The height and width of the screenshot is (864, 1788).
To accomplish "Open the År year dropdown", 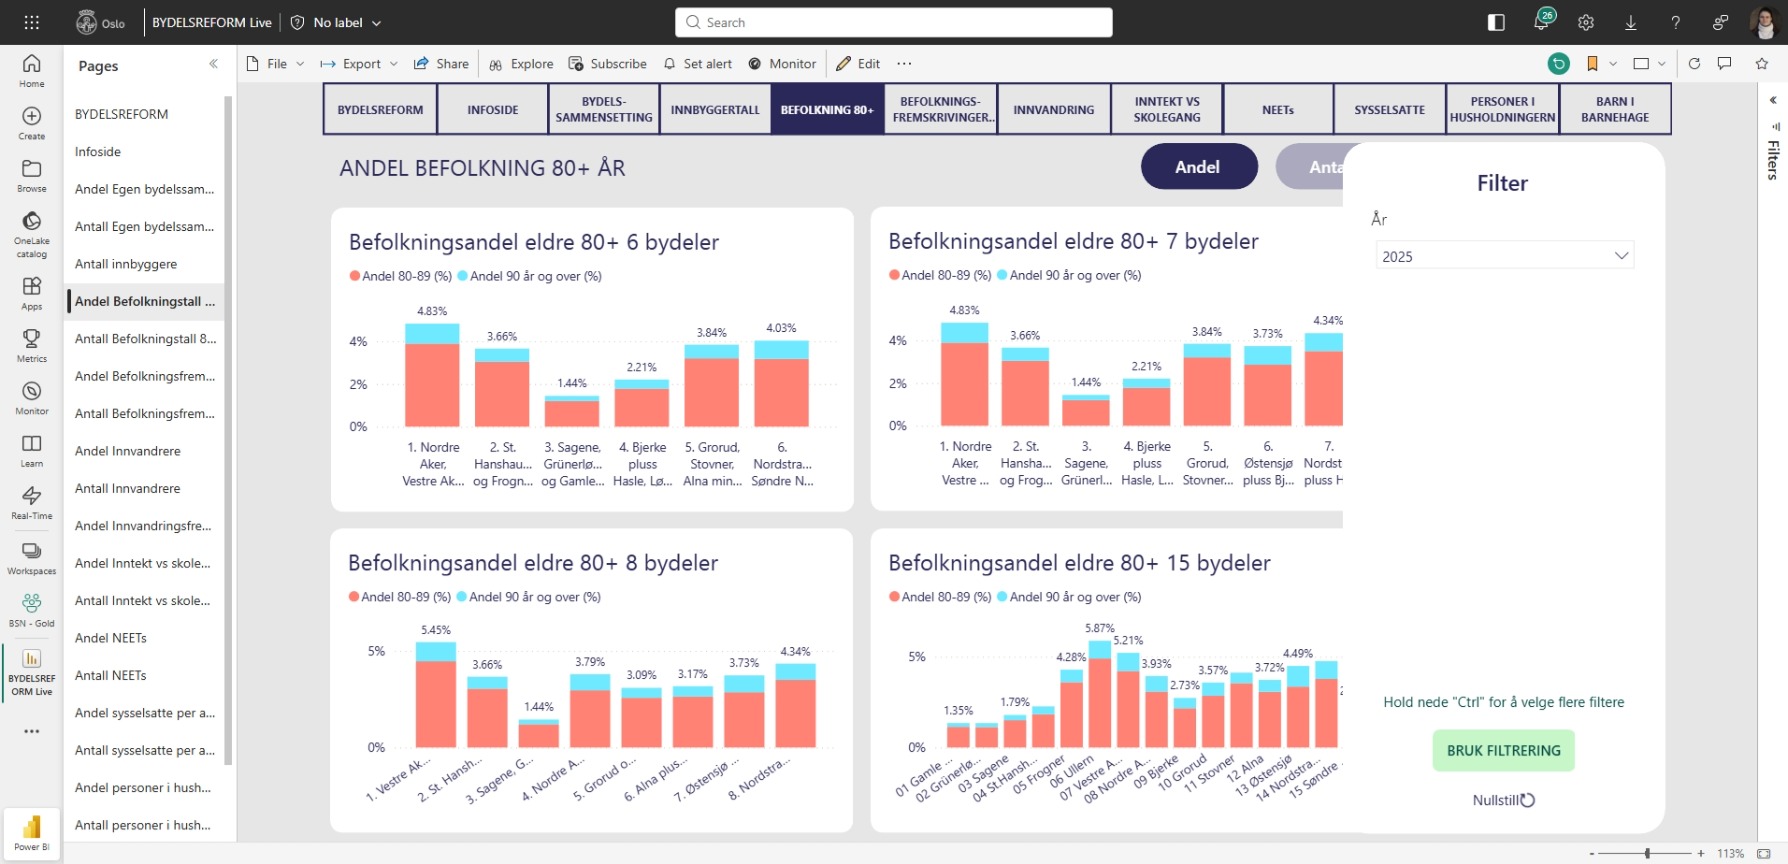I will [1505, 256].
